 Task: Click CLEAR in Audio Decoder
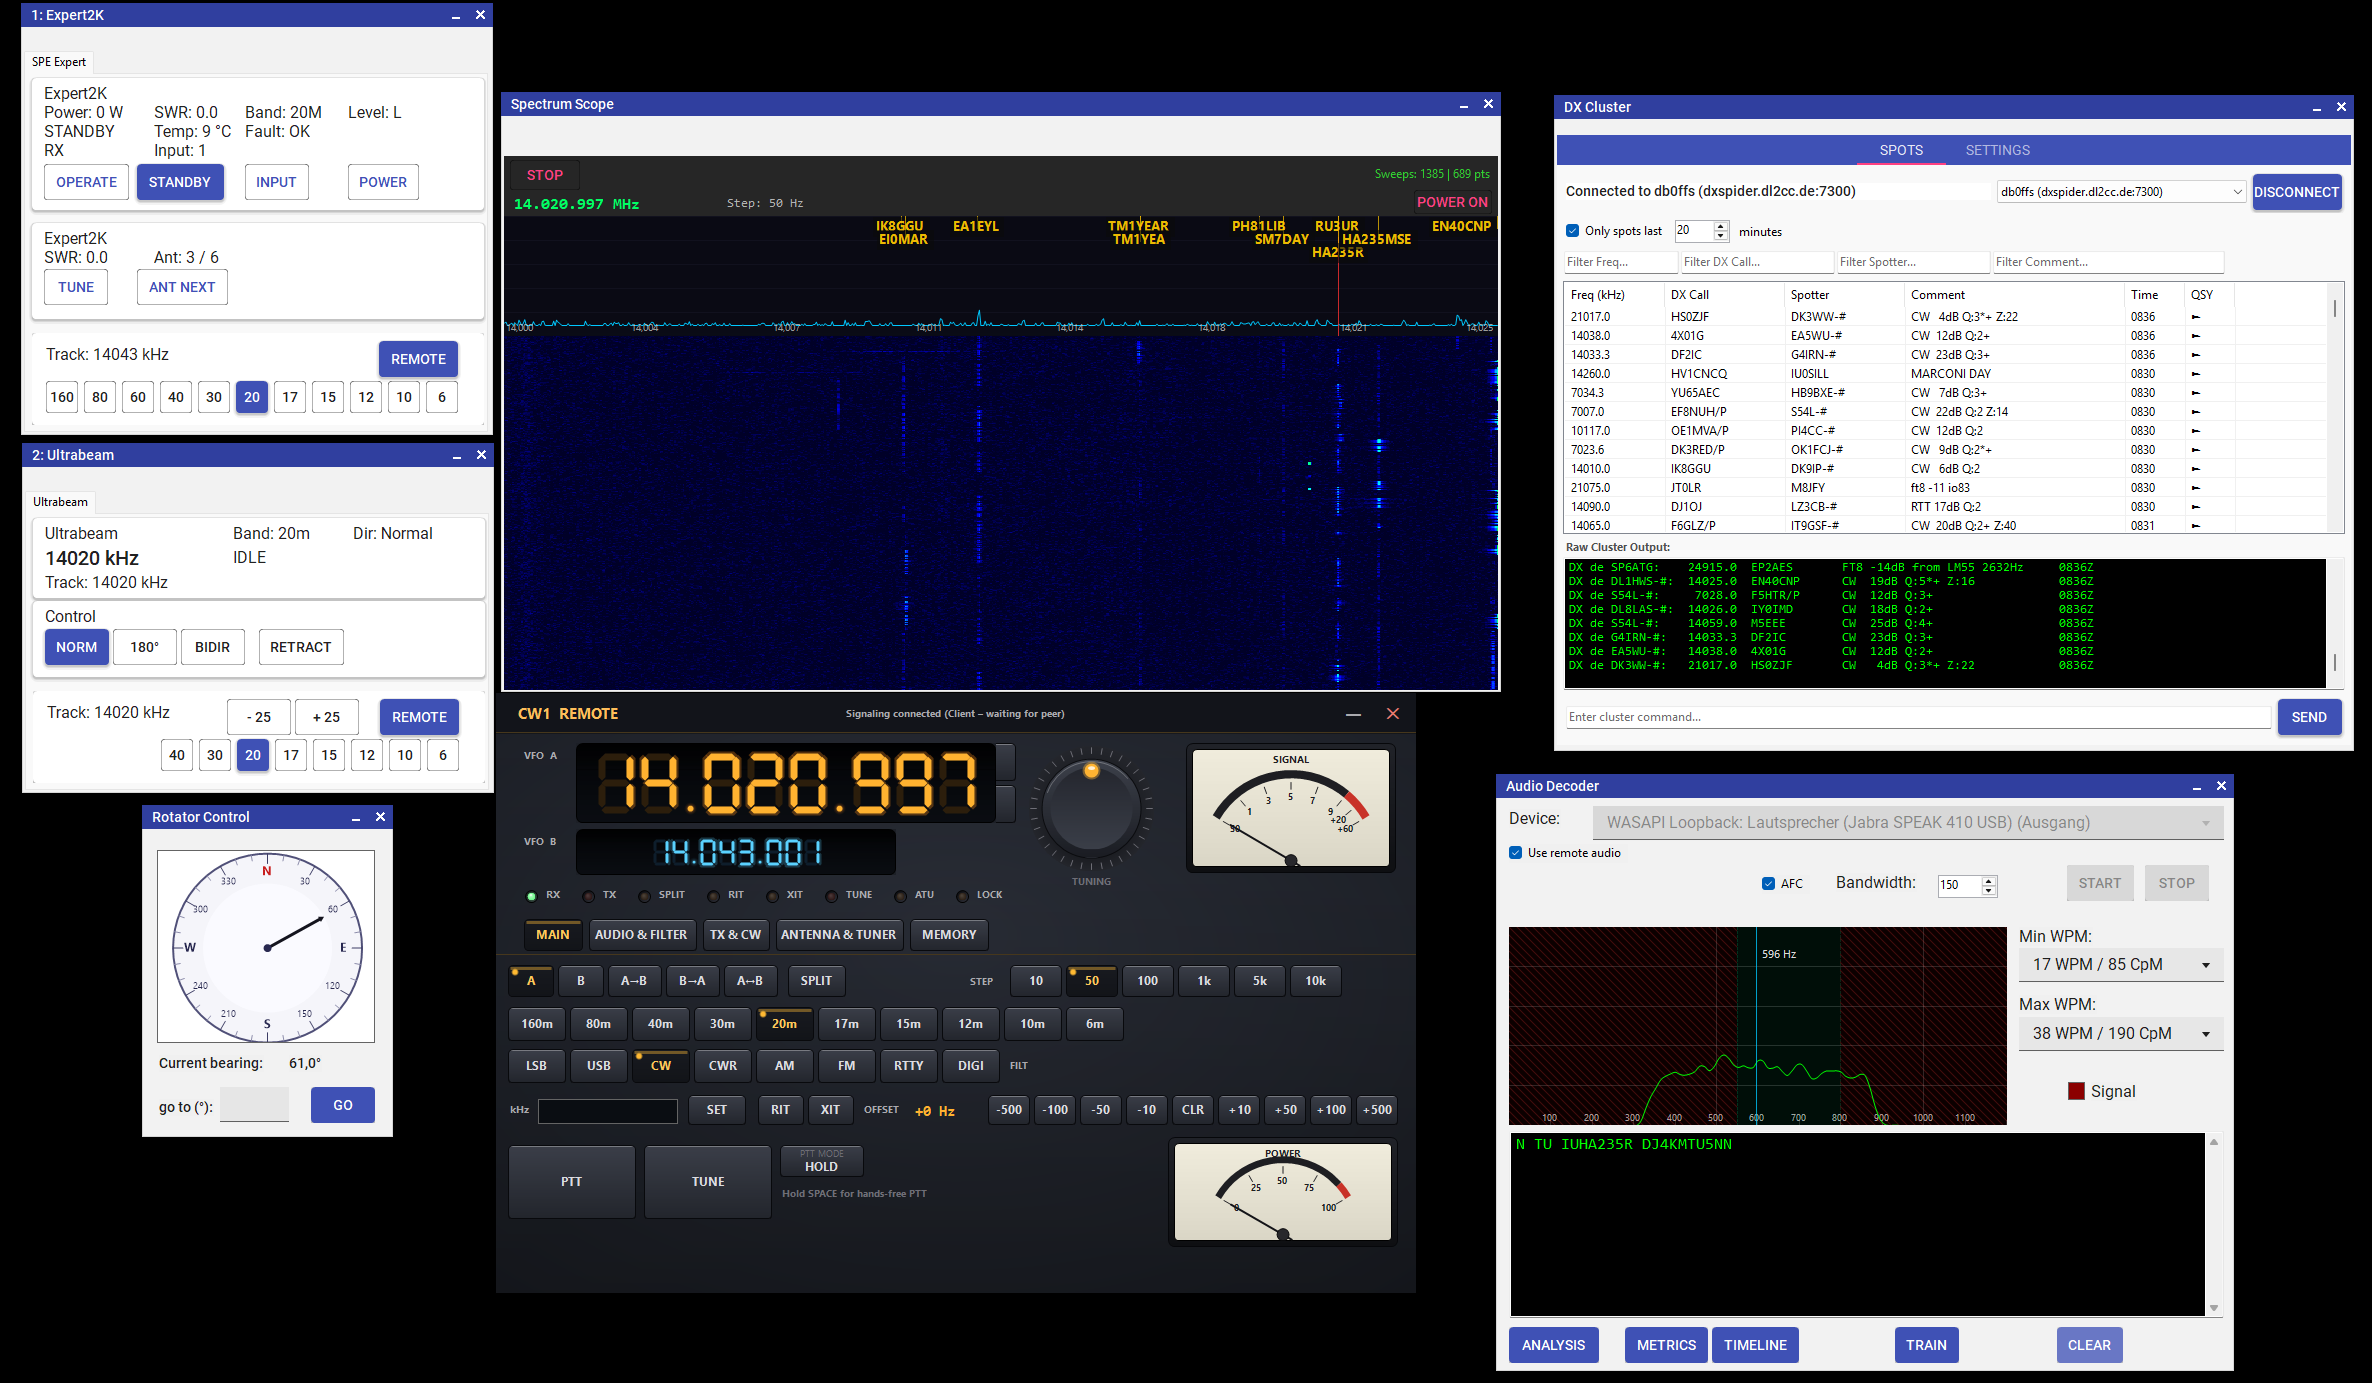2089,1345
